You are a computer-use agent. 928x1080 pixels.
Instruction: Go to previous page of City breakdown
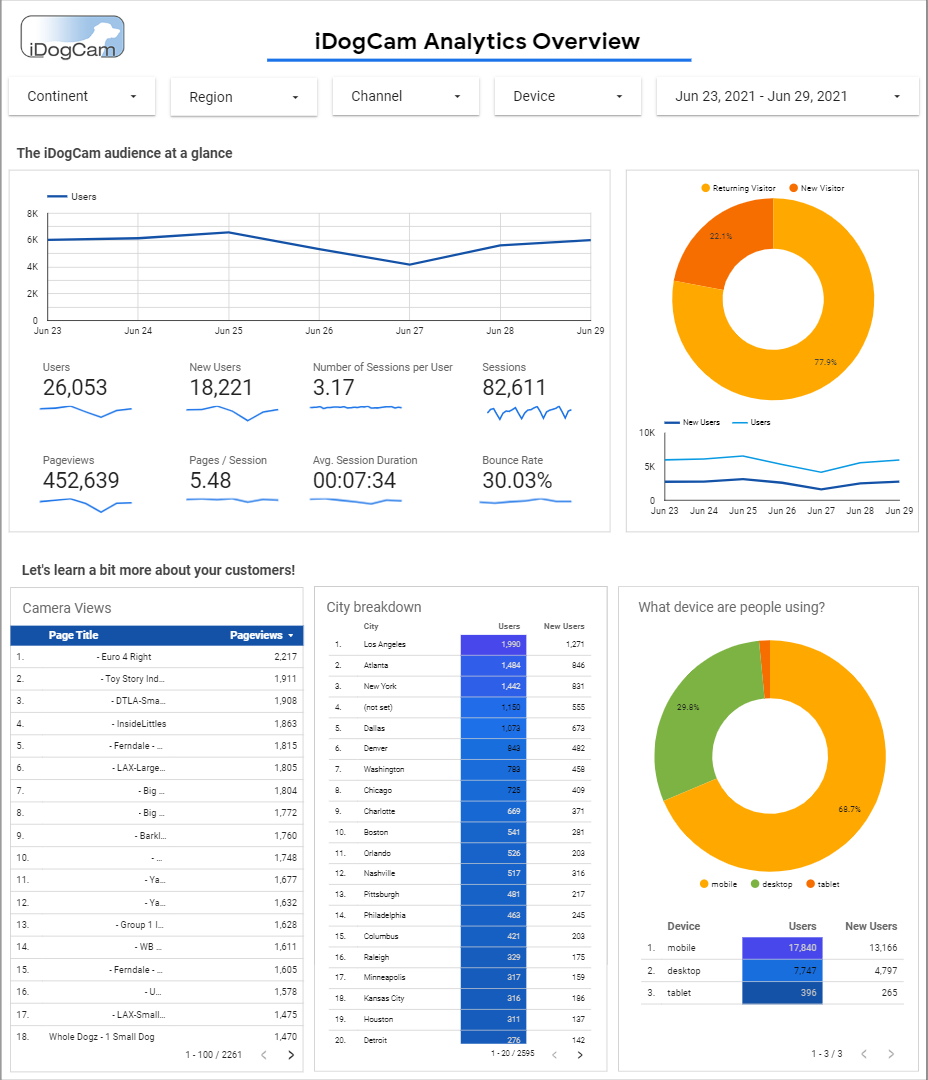point(555,1055)
